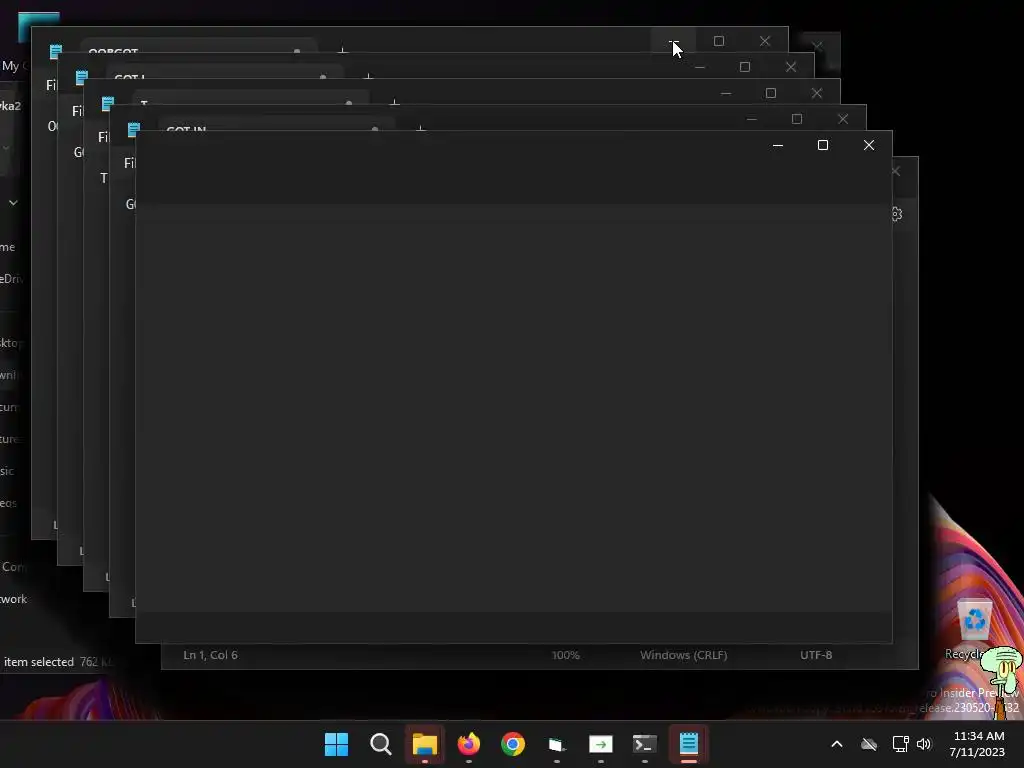Click the UTF-8 encoding indicator

[816, 655]
